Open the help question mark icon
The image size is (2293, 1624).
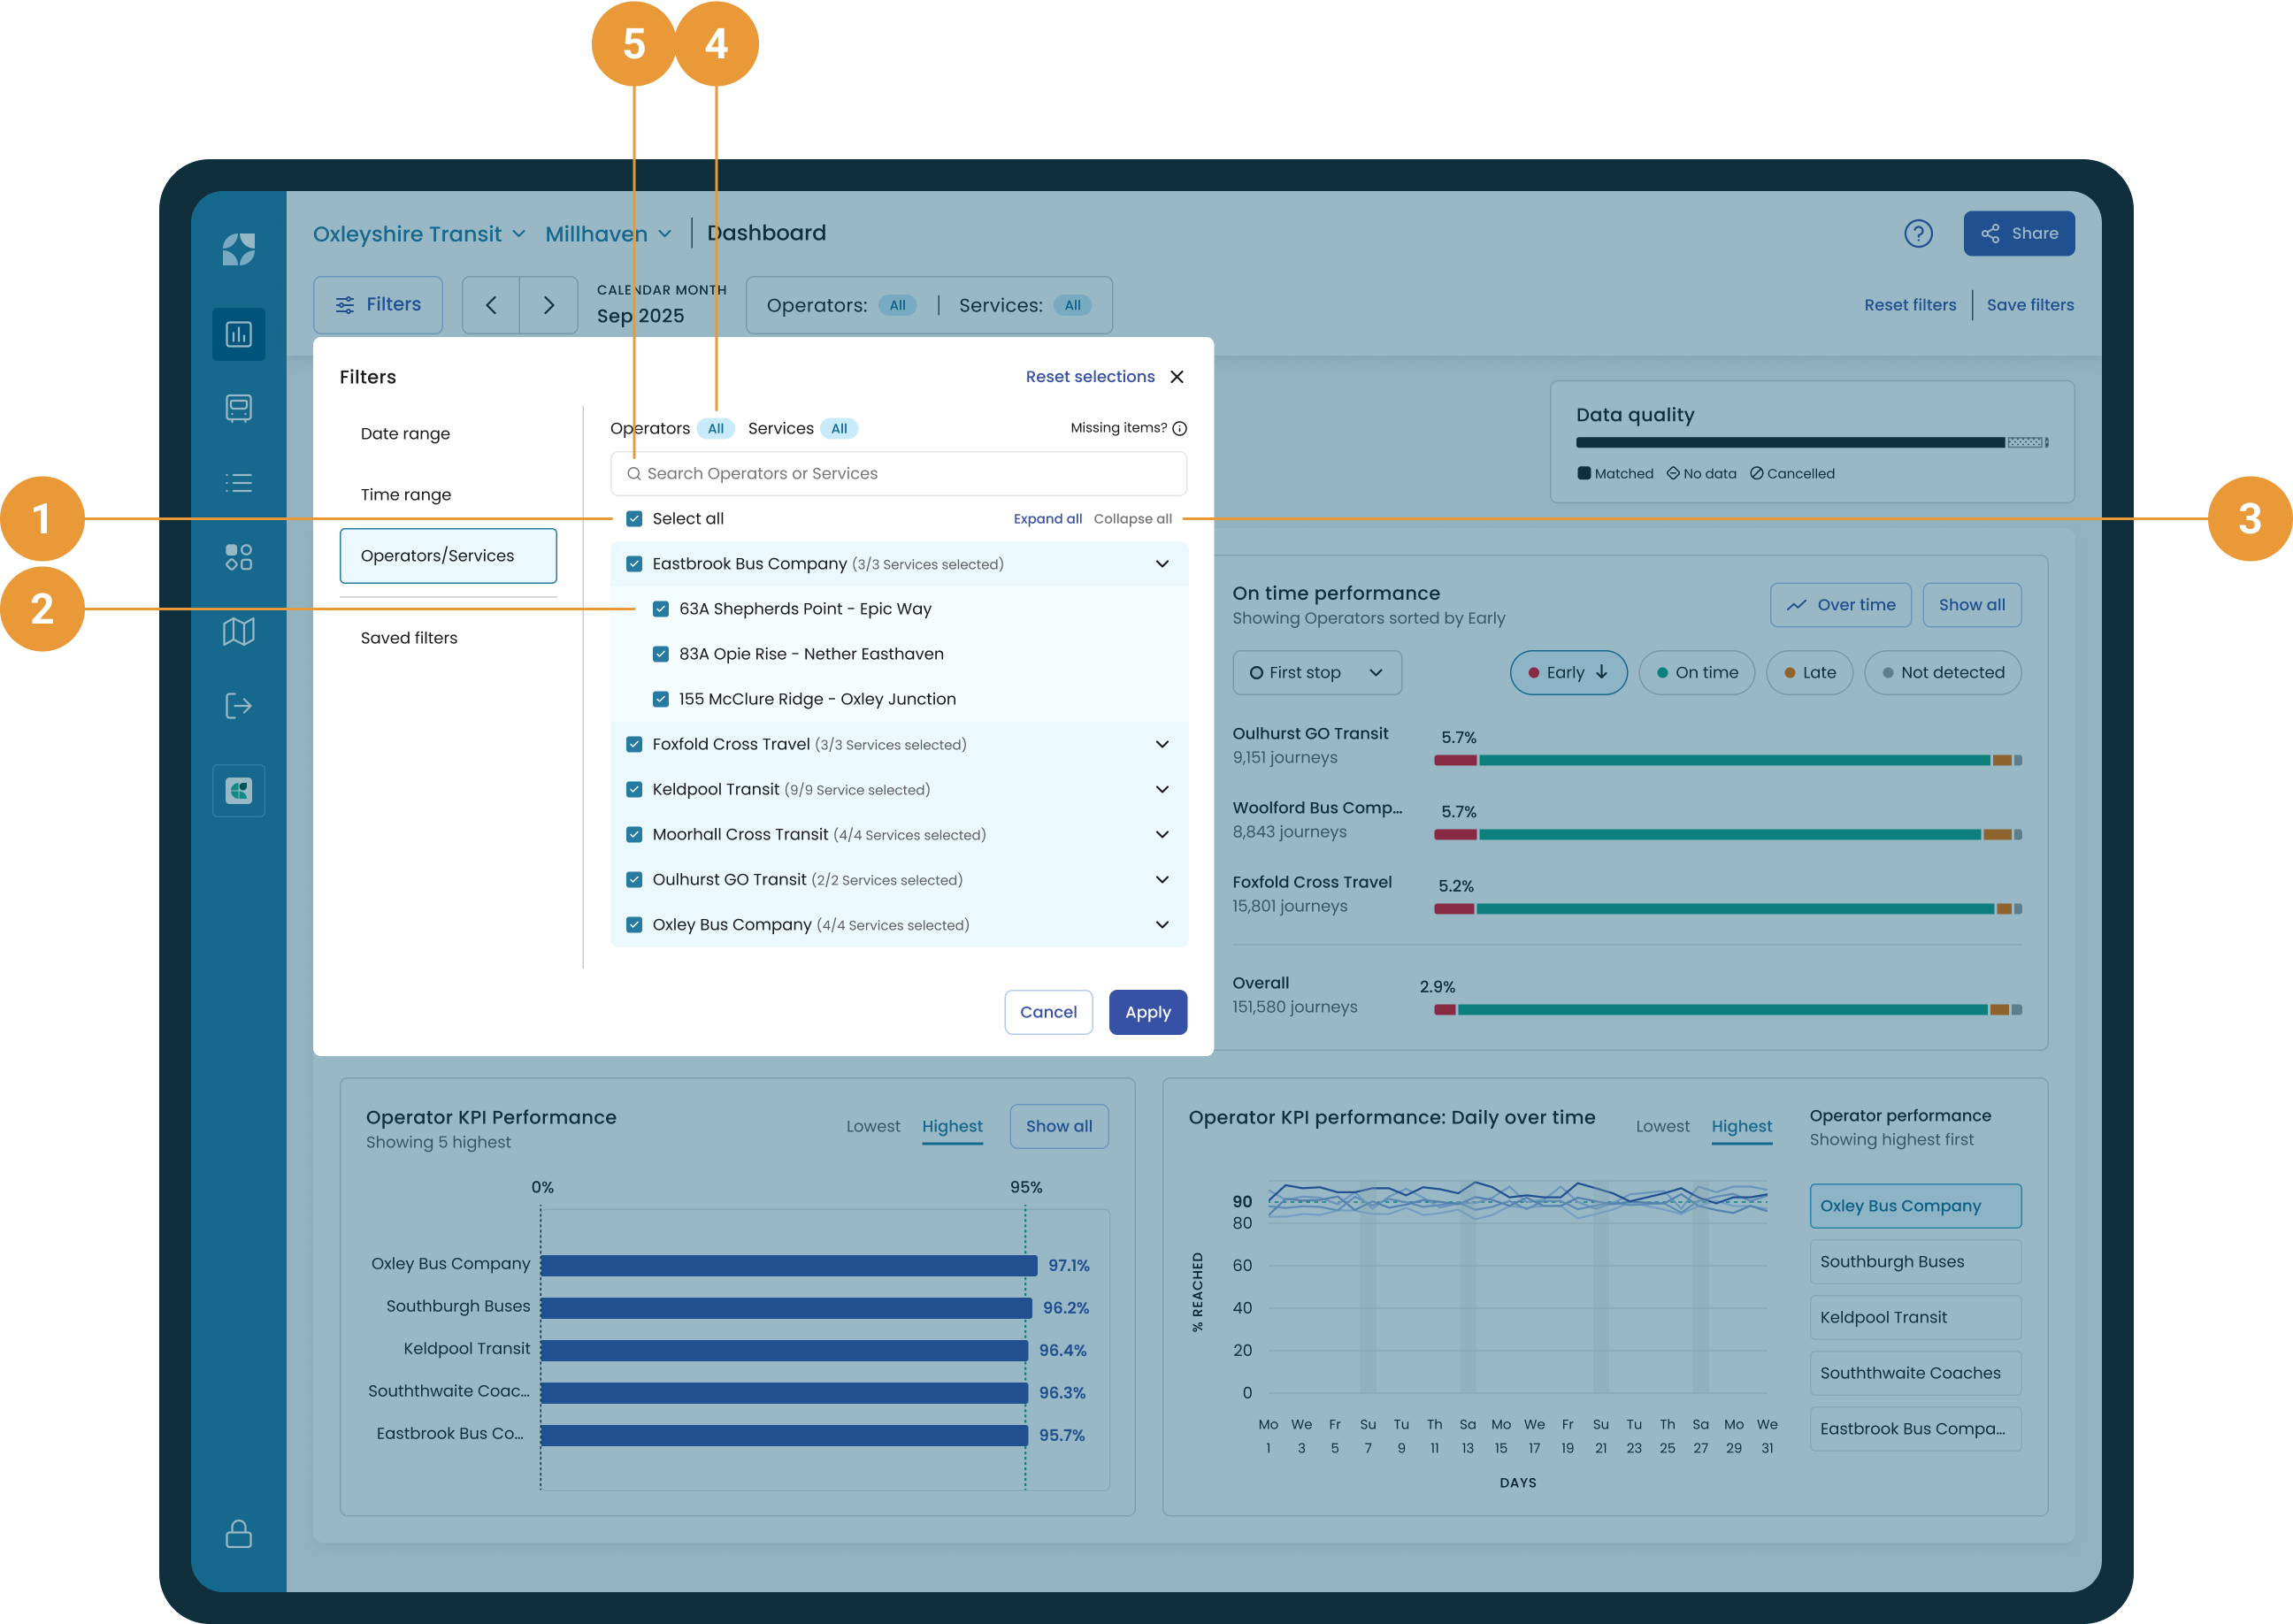click(x=1918, y=234)
